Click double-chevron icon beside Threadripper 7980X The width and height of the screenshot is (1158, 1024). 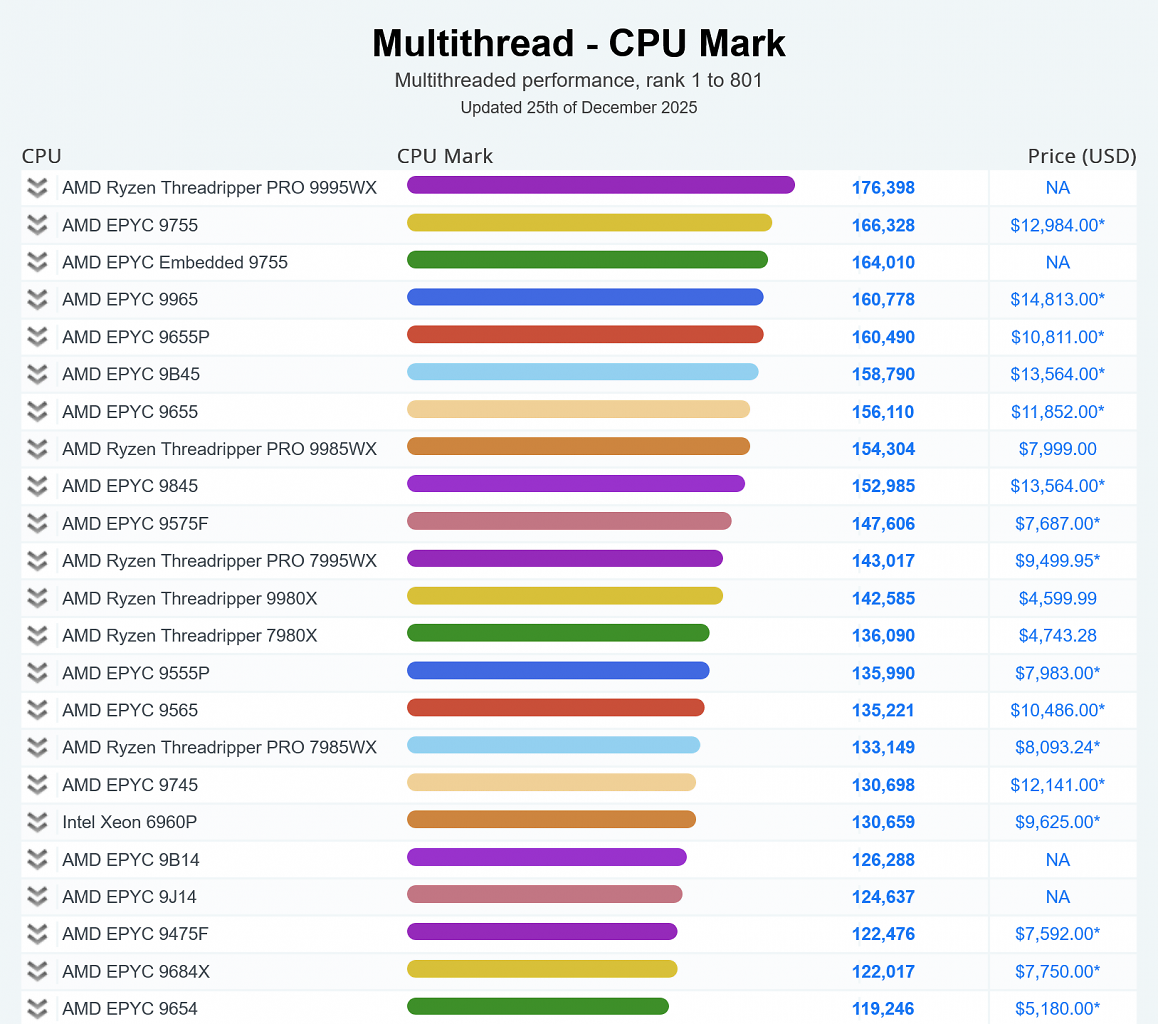(37, 636)
